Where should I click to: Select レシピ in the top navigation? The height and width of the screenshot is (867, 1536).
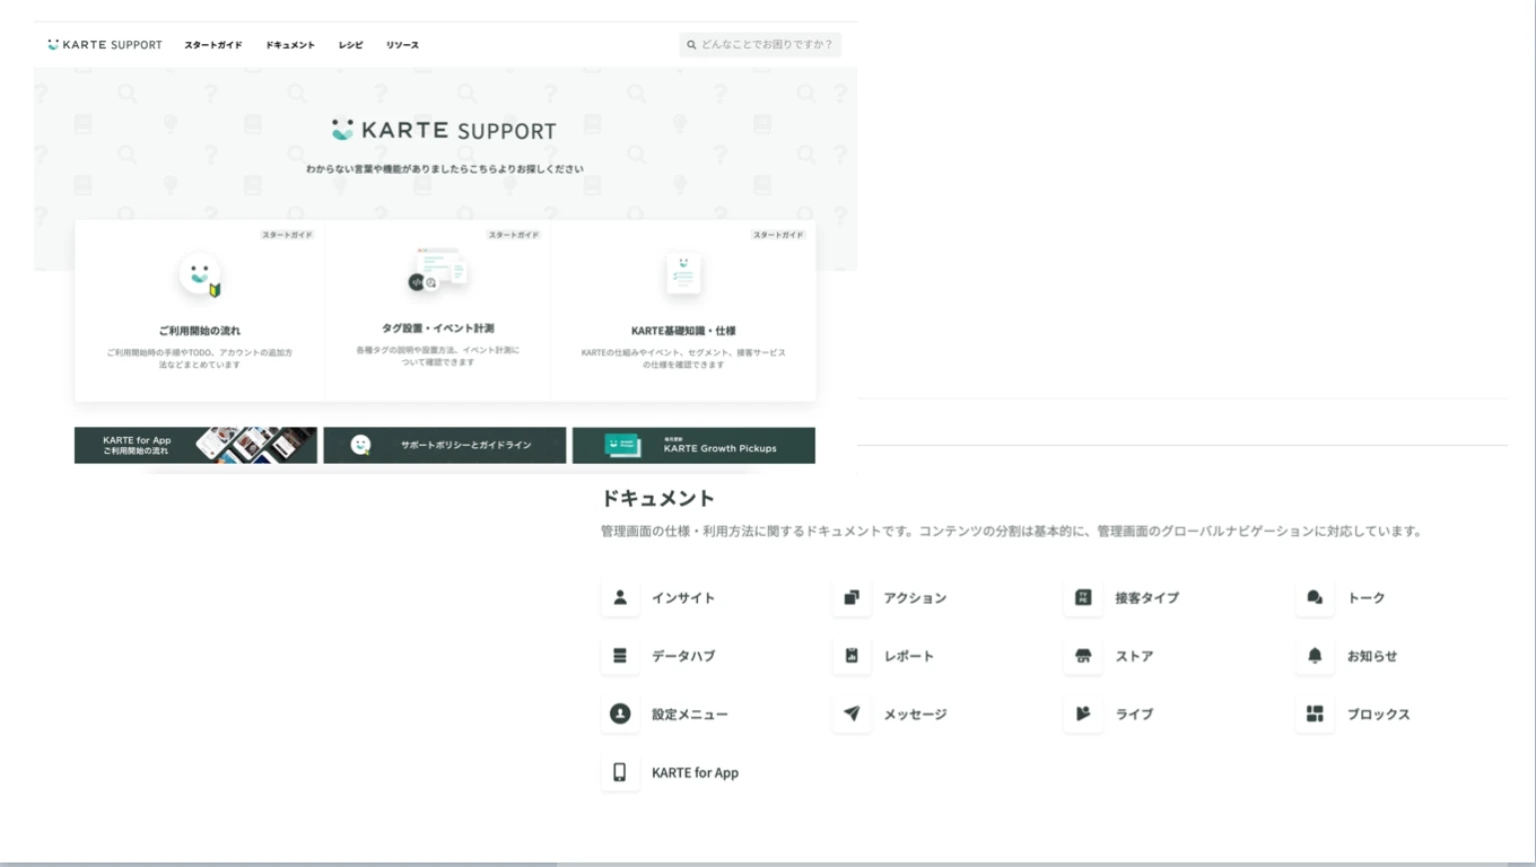pos(351,45)
